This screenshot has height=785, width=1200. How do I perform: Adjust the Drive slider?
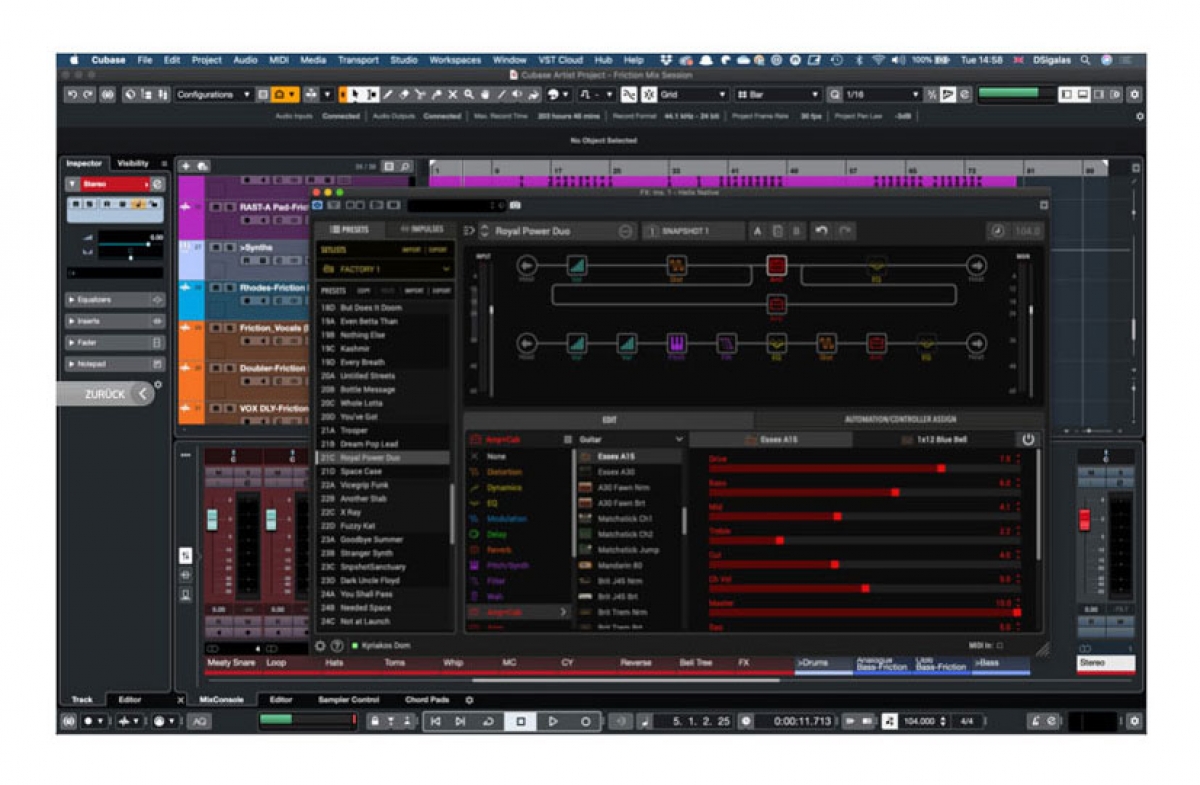[864, 467]
